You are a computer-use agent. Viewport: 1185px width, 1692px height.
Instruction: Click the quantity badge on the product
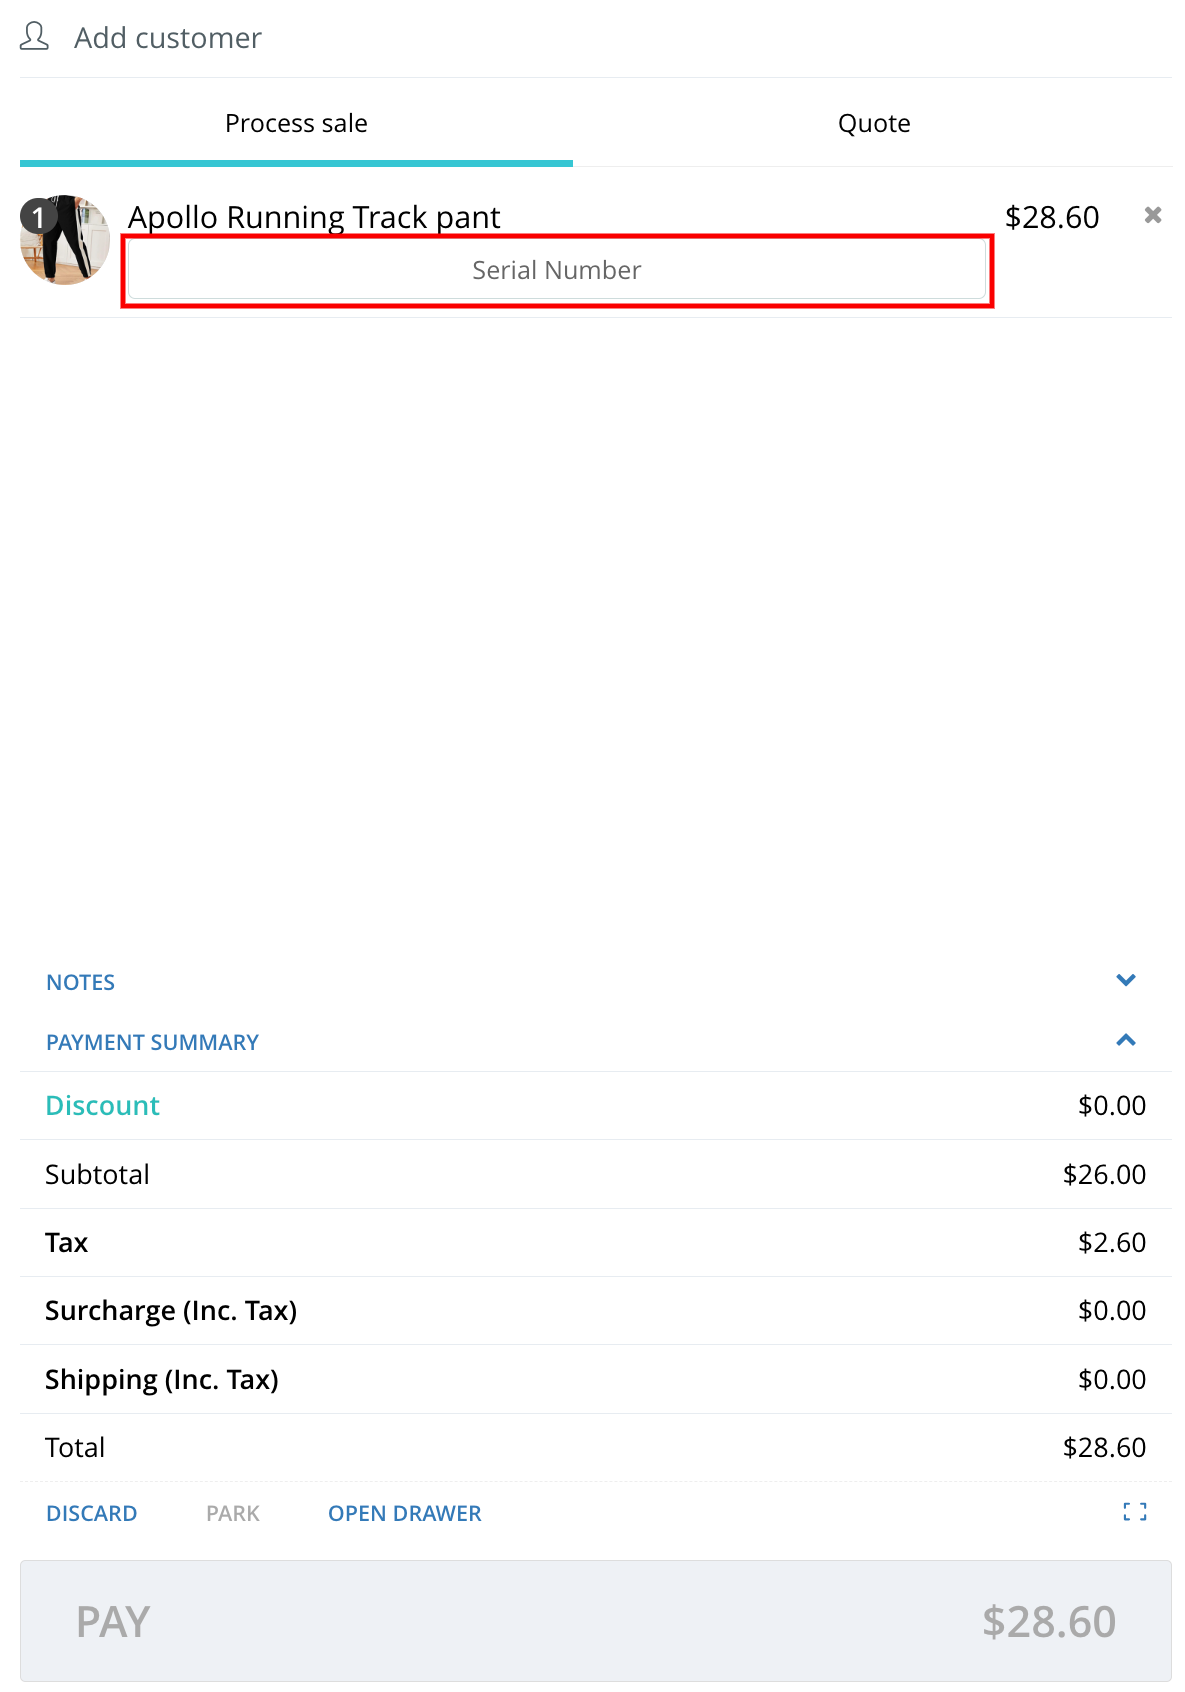[x=38, y=216]
